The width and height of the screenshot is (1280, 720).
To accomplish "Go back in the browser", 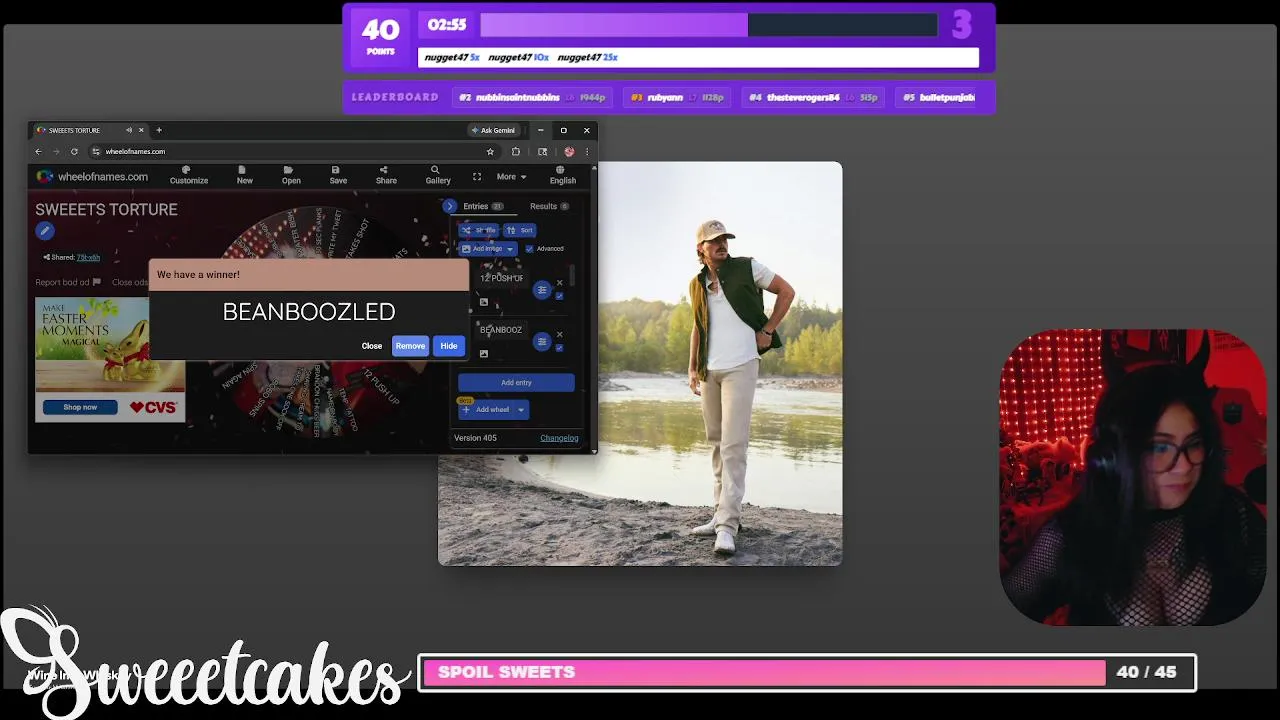I will pos(38,152).
